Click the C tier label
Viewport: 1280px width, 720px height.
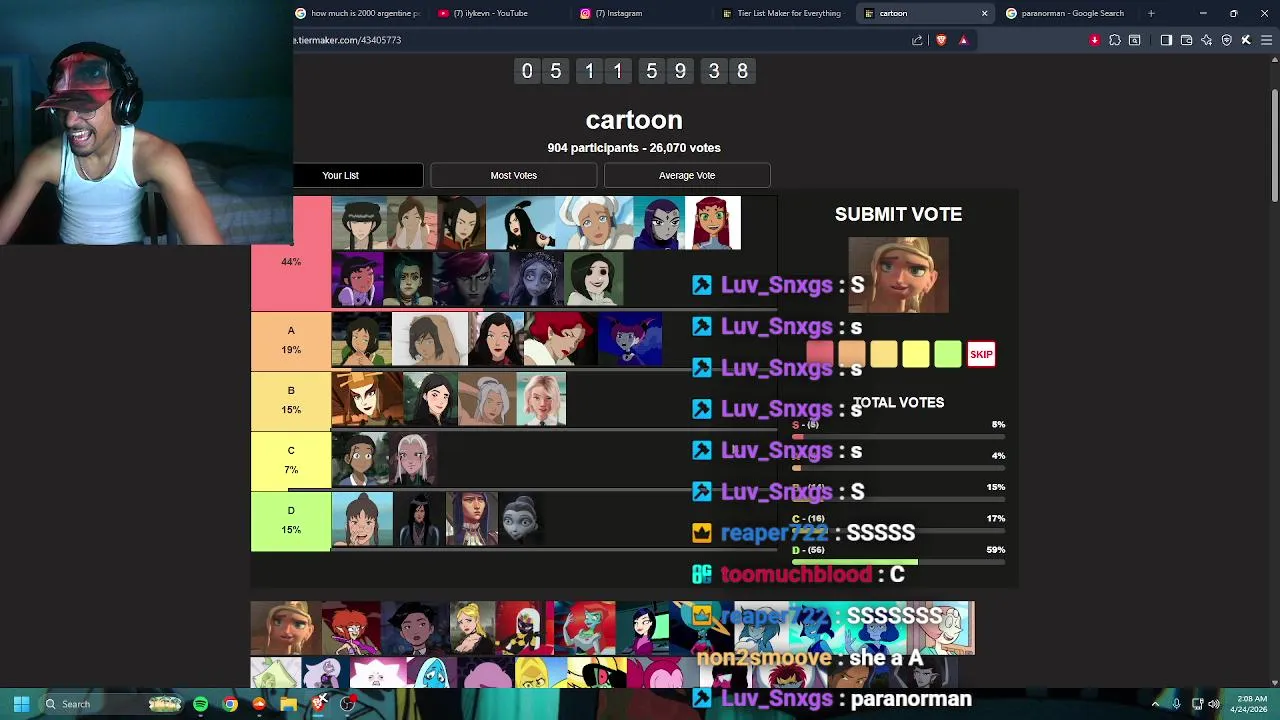pos(291,461)
